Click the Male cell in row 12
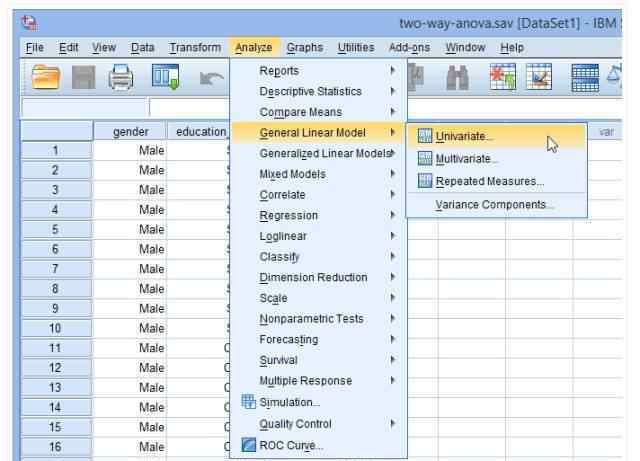The width and height of the screenshot is (640, 461). 130,368
